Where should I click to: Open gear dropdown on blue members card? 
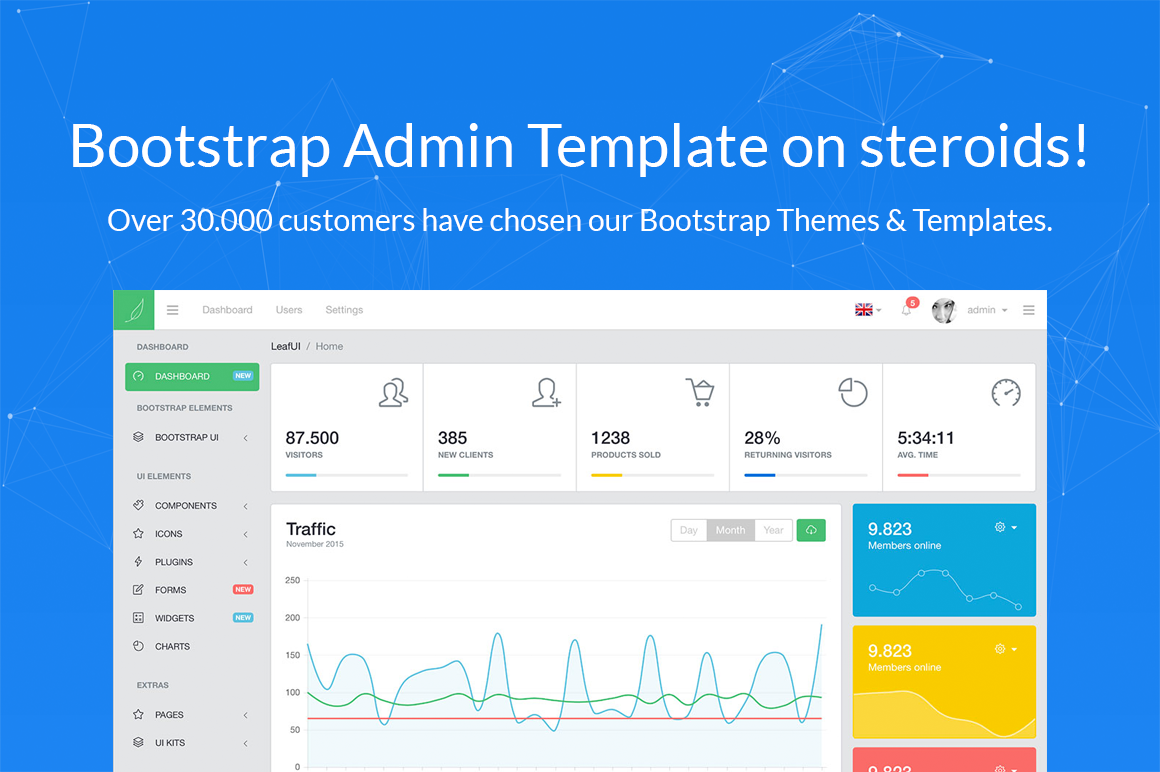coord(1005,527)
